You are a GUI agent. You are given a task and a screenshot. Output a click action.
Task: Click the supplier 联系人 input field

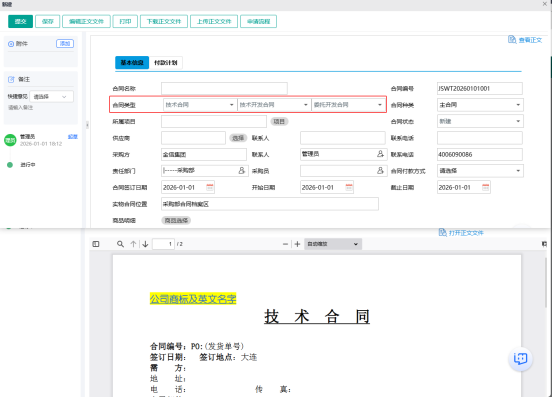pos(343,138)
